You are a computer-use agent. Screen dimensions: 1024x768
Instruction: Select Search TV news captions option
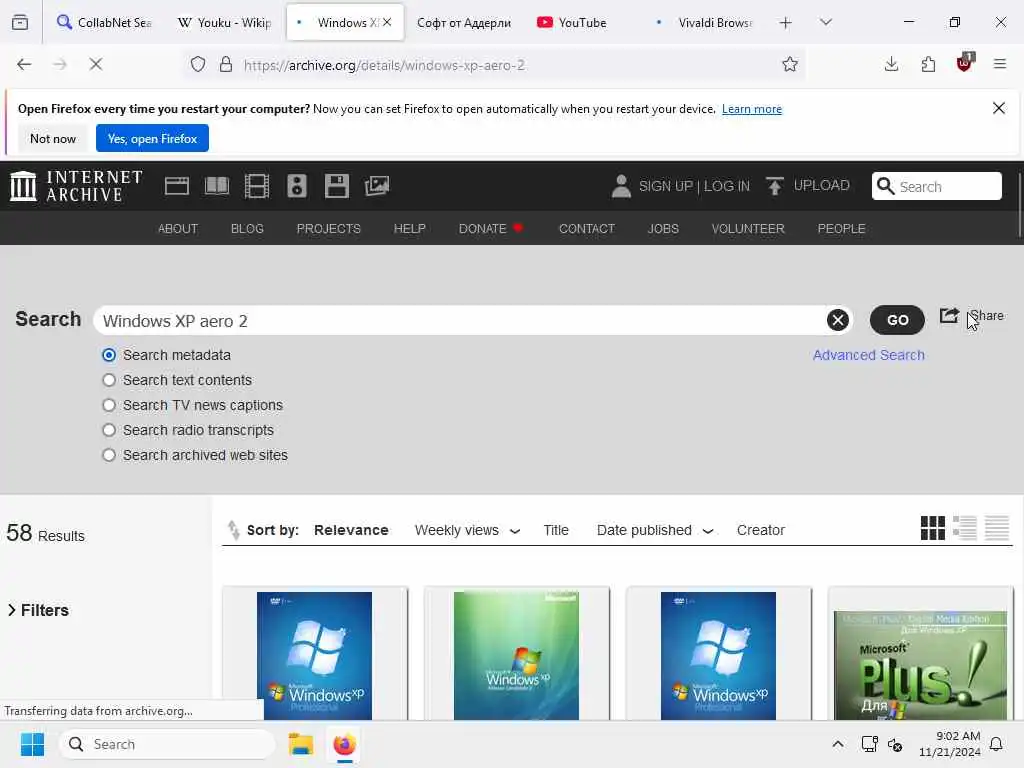coord(109,405)
